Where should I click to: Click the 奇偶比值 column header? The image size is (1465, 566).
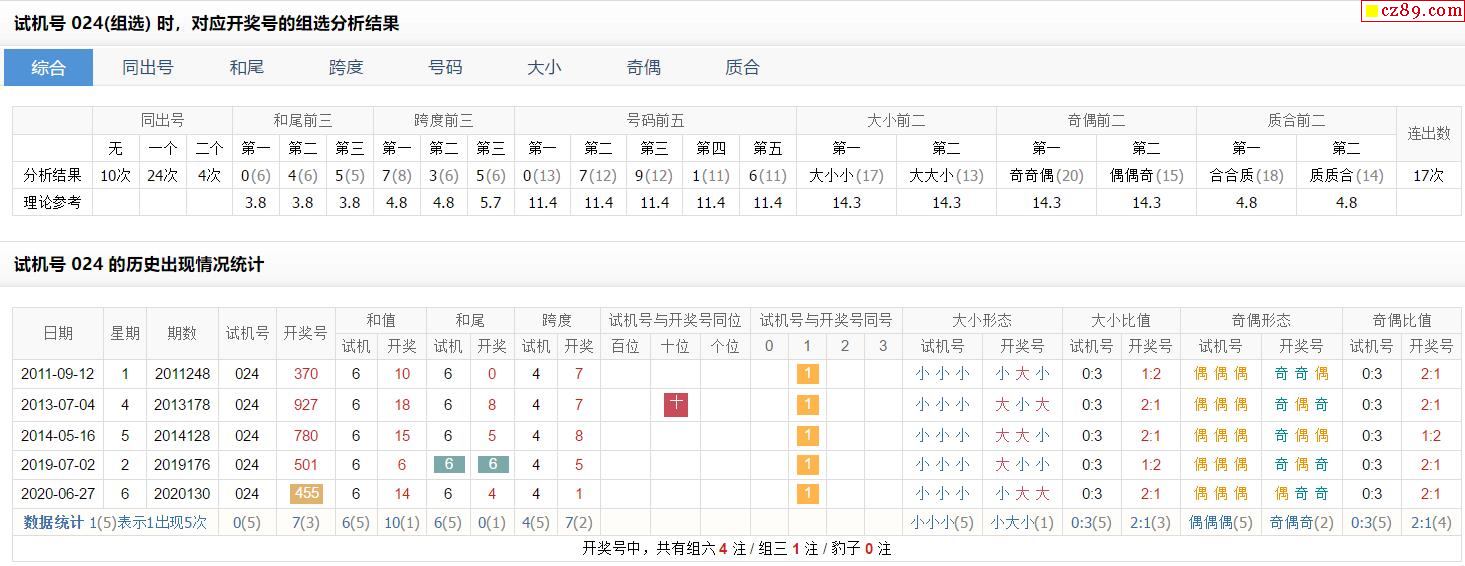[1401, 320]
